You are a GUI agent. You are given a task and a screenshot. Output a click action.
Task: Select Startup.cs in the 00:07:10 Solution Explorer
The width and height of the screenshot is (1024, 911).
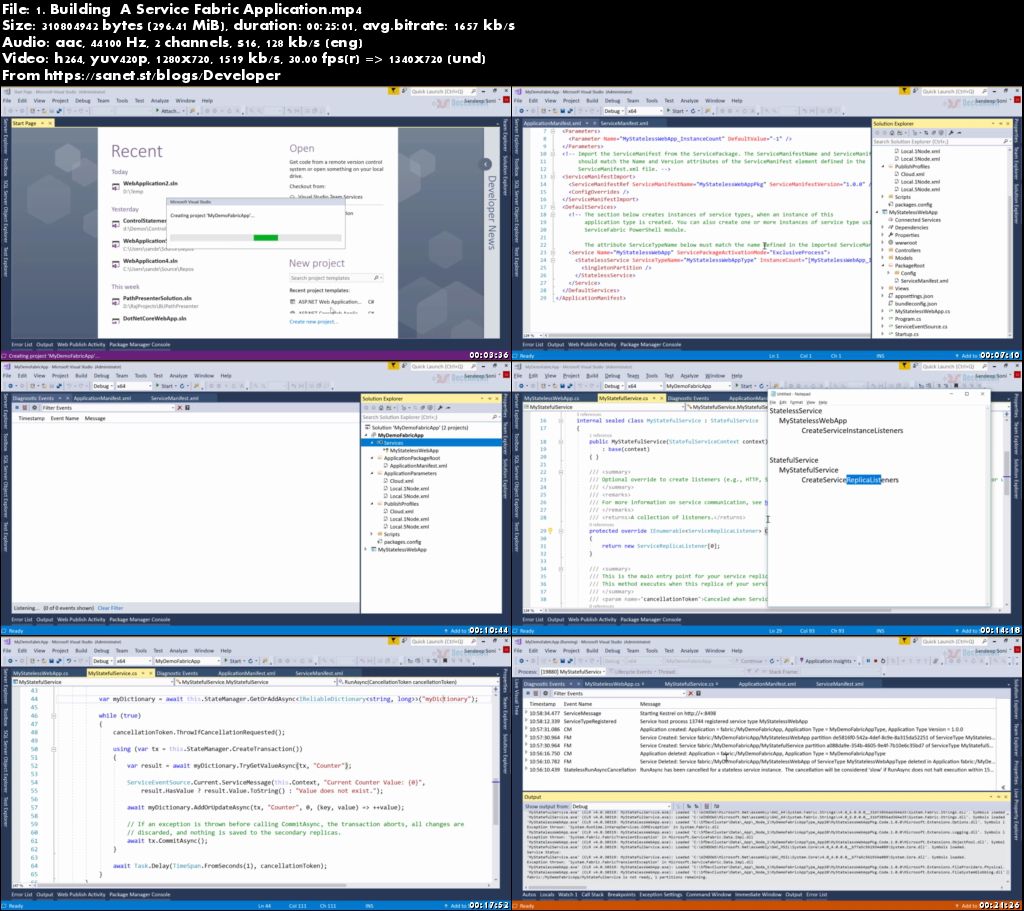click(906, 334)
